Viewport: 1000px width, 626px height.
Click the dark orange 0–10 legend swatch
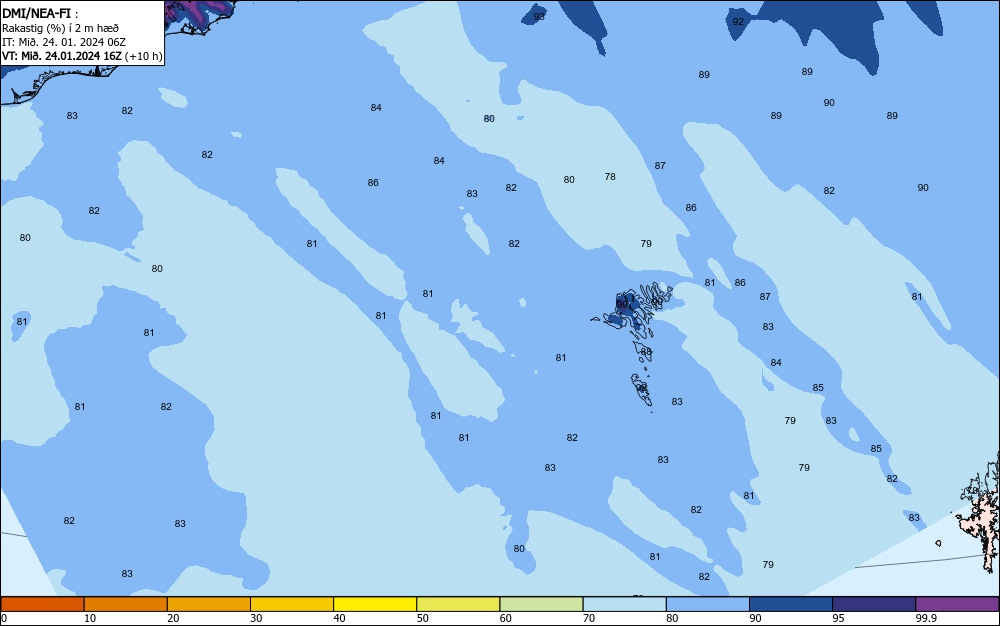pos(42,604)
